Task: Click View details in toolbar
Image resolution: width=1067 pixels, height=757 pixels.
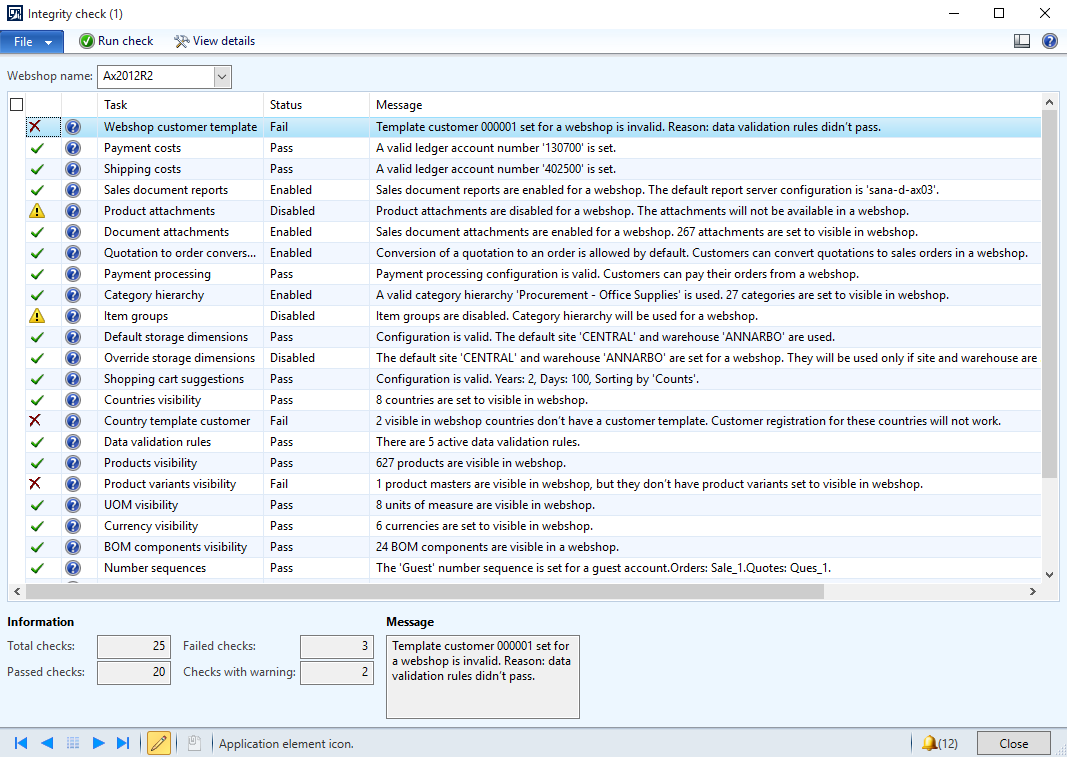Action: coord(214,41)
